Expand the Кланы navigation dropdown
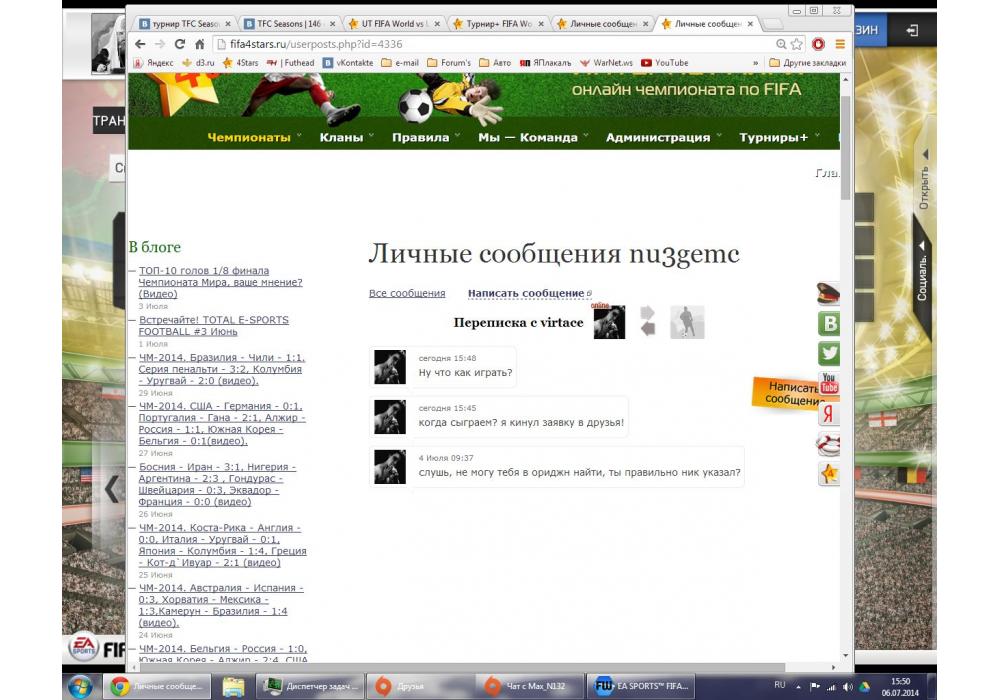This screenshot has width=1000, height=700. pyautogui.click(x=341, y=138)
